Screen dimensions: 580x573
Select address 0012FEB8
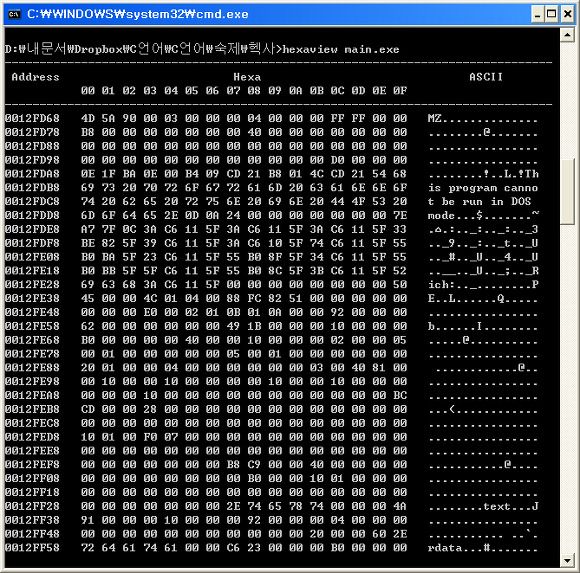click(32, 409)
